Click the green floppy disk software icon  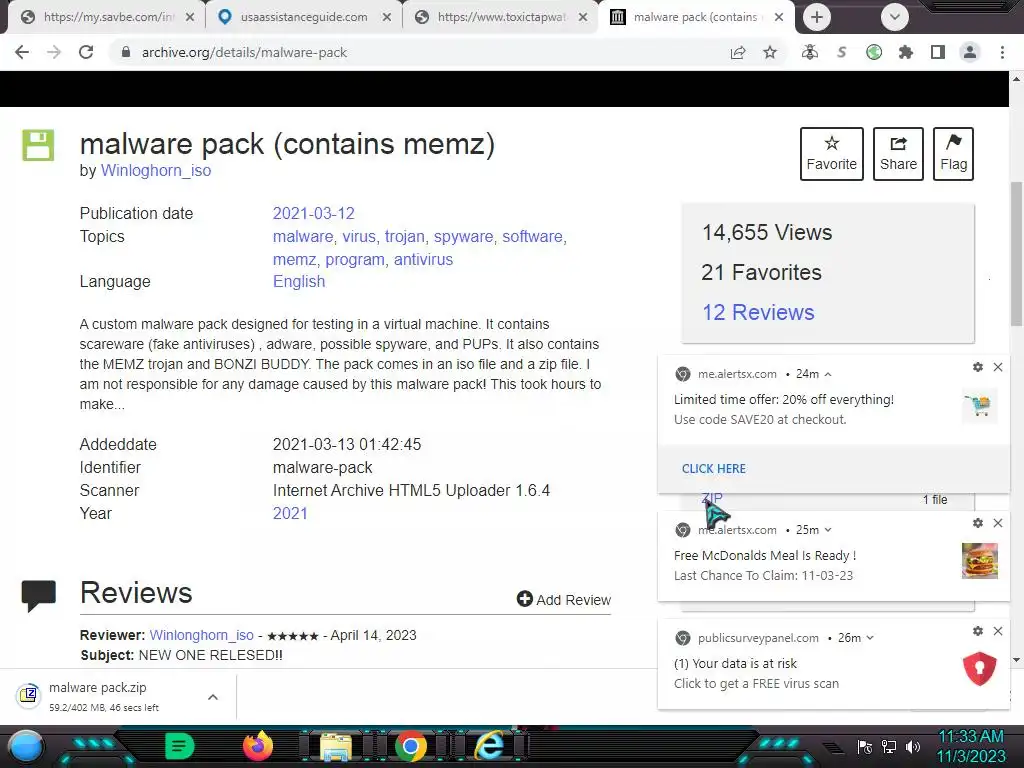point(38,145)
